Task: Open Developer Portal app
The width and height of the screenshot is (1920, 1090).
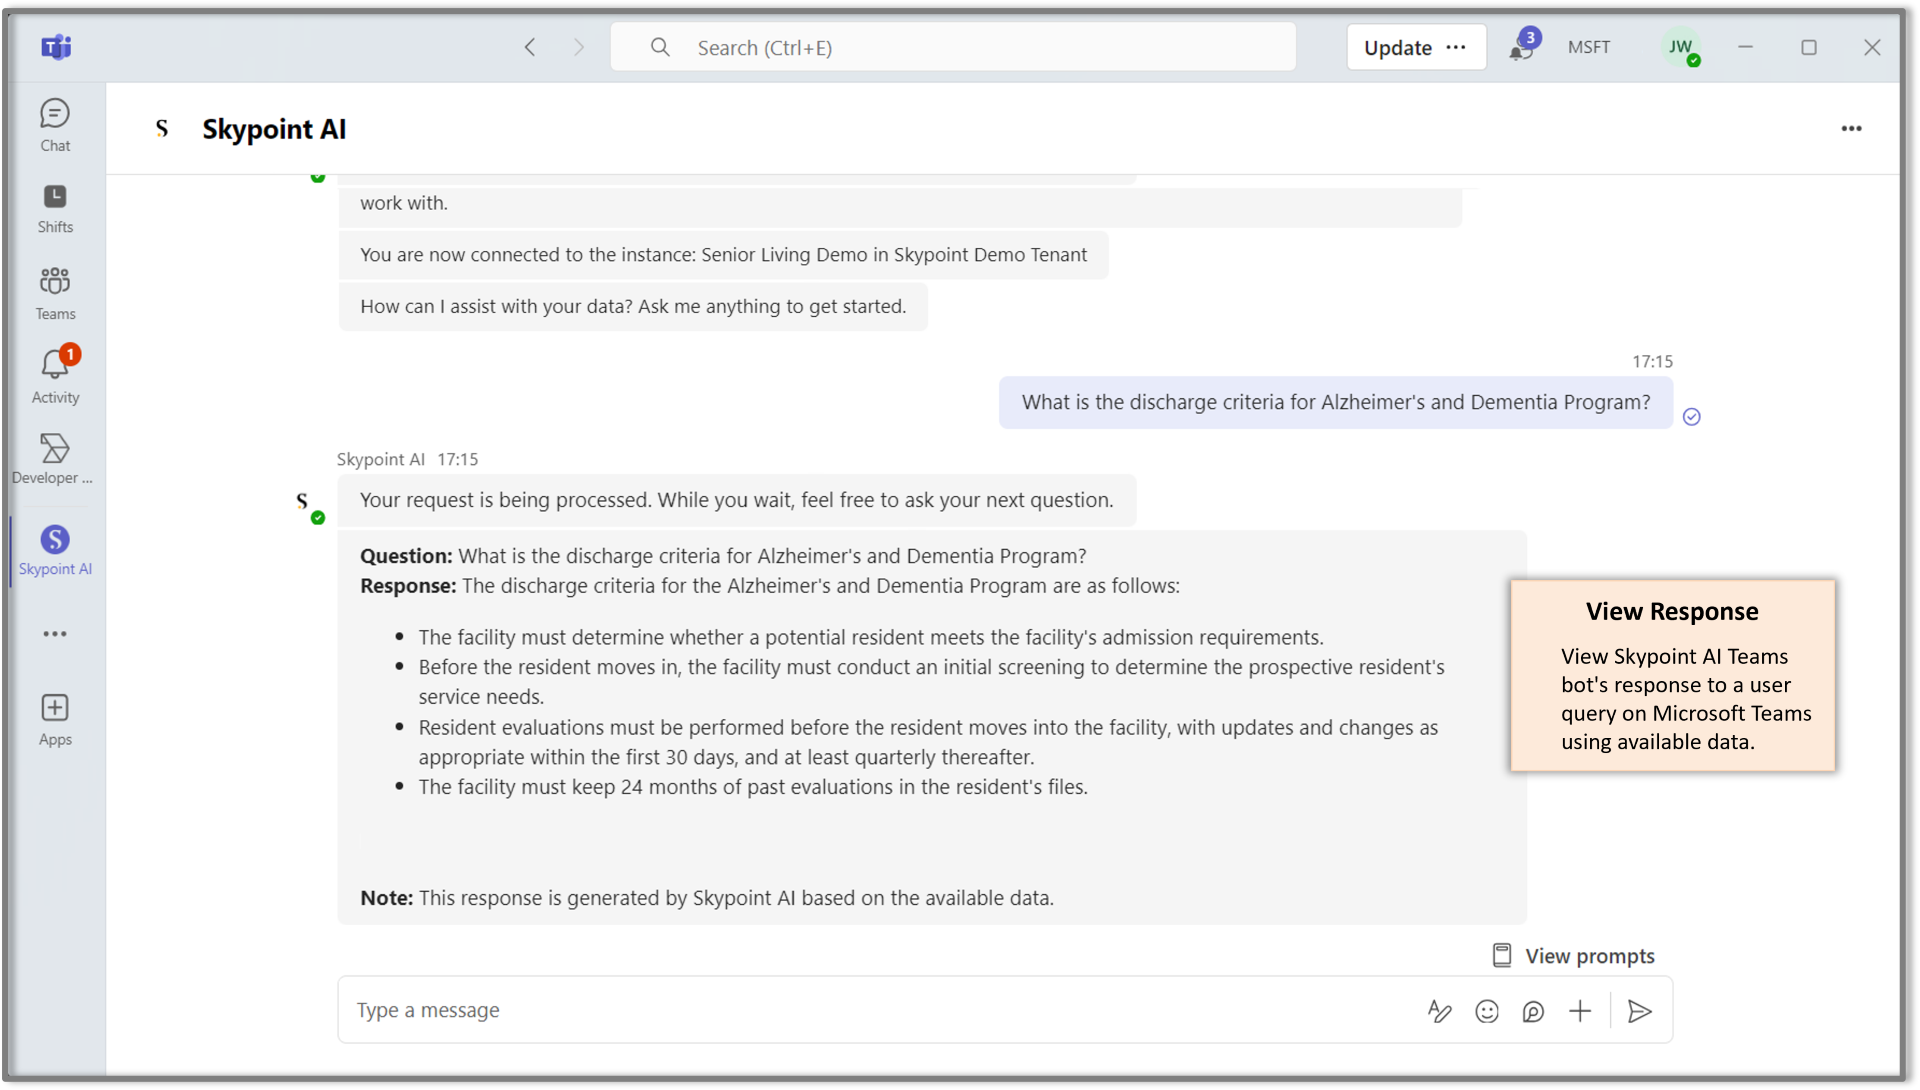Action: point(54,458)
